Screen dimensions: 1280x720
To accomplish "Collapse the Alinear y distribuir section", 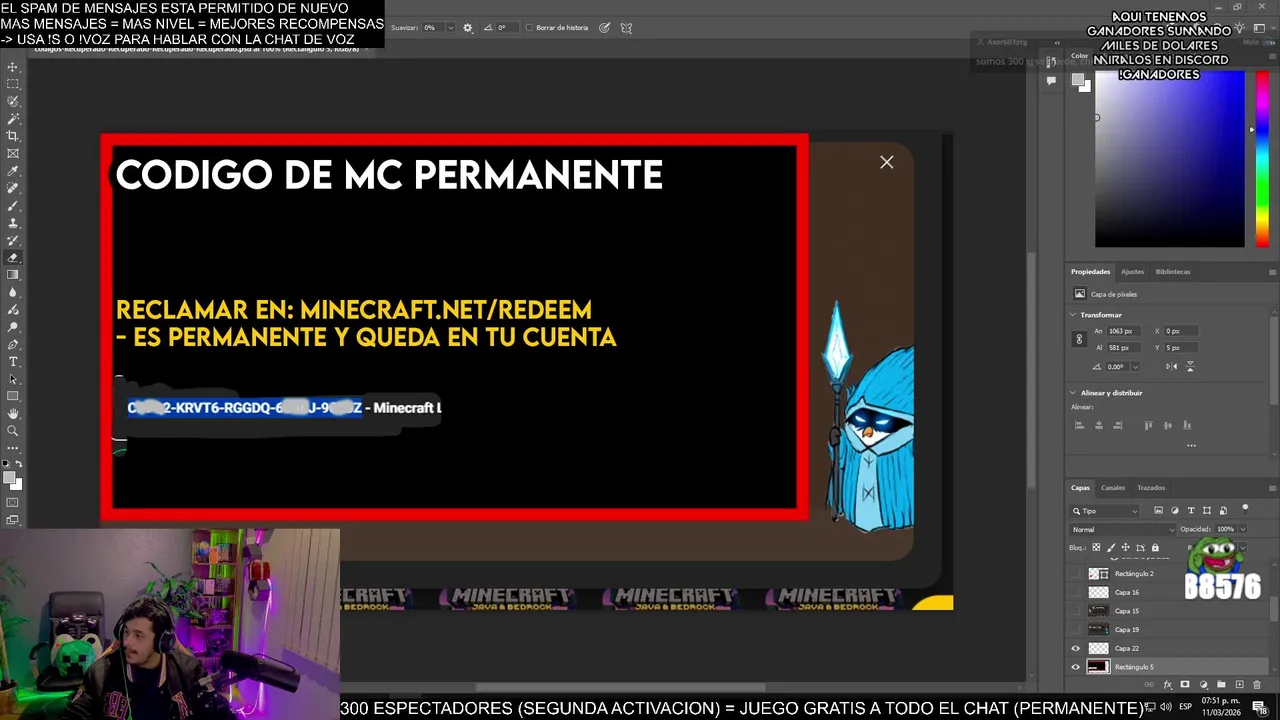I will pyautogui.click(x=1073, y=393).
